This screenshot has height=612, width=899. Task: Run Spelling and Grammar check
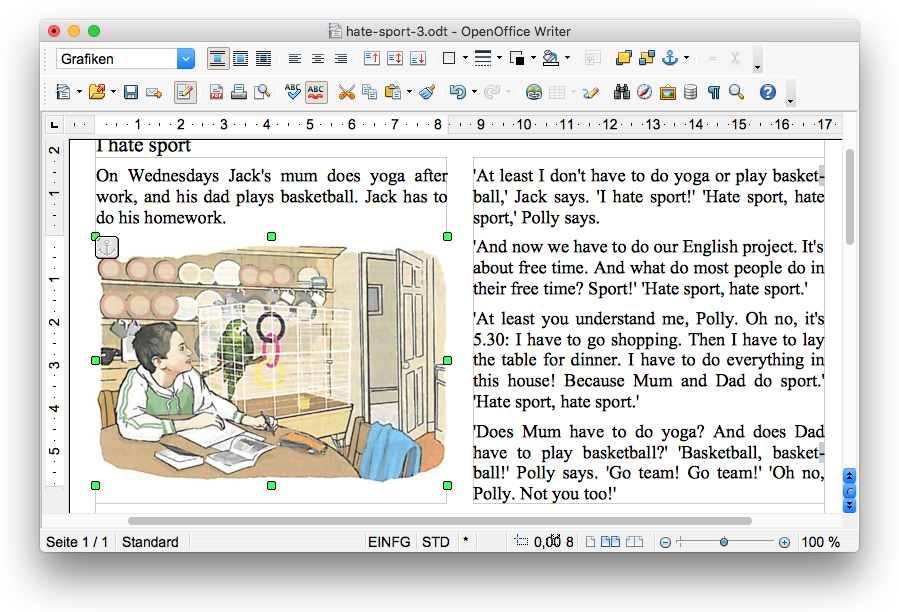[x=292, y=92]
